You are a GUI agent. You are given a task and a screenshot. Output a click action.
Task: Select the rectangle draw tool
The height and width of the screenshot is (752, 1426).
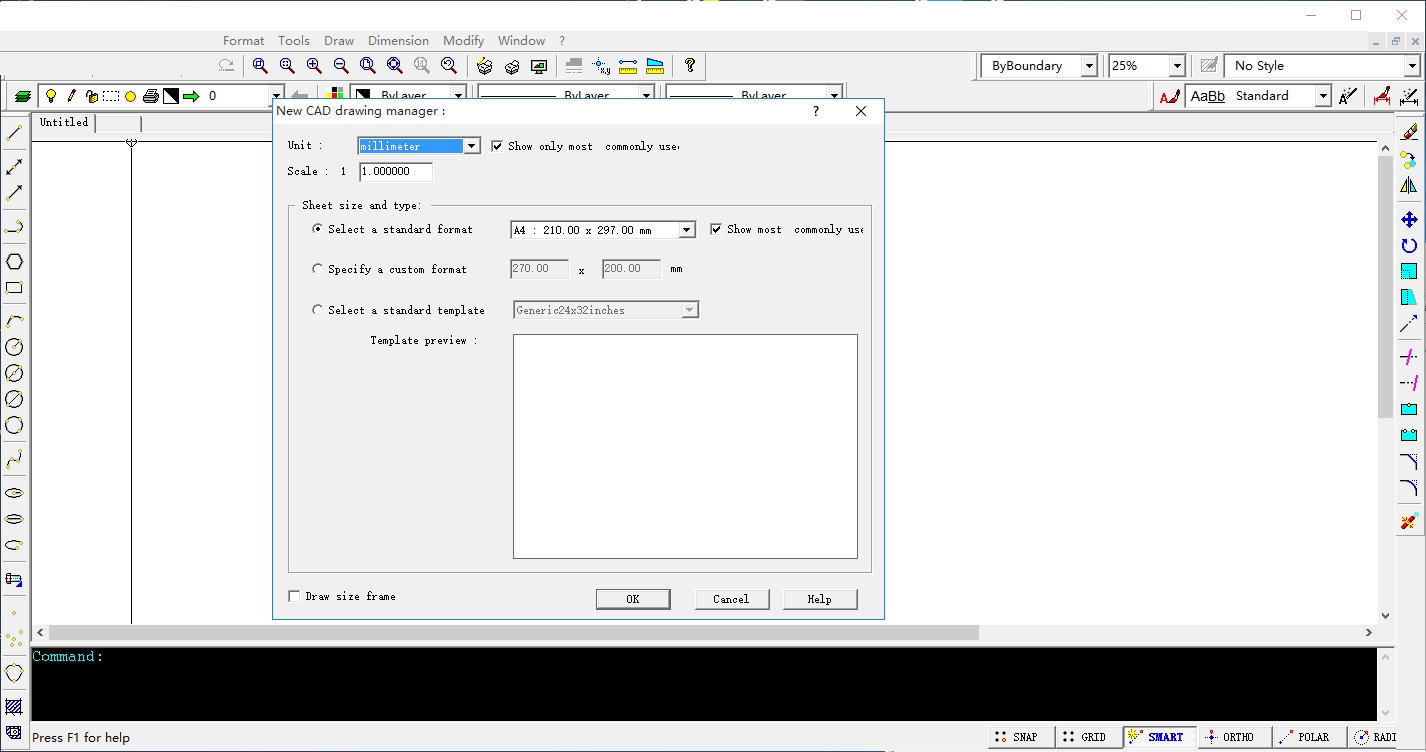coord(14,288)
